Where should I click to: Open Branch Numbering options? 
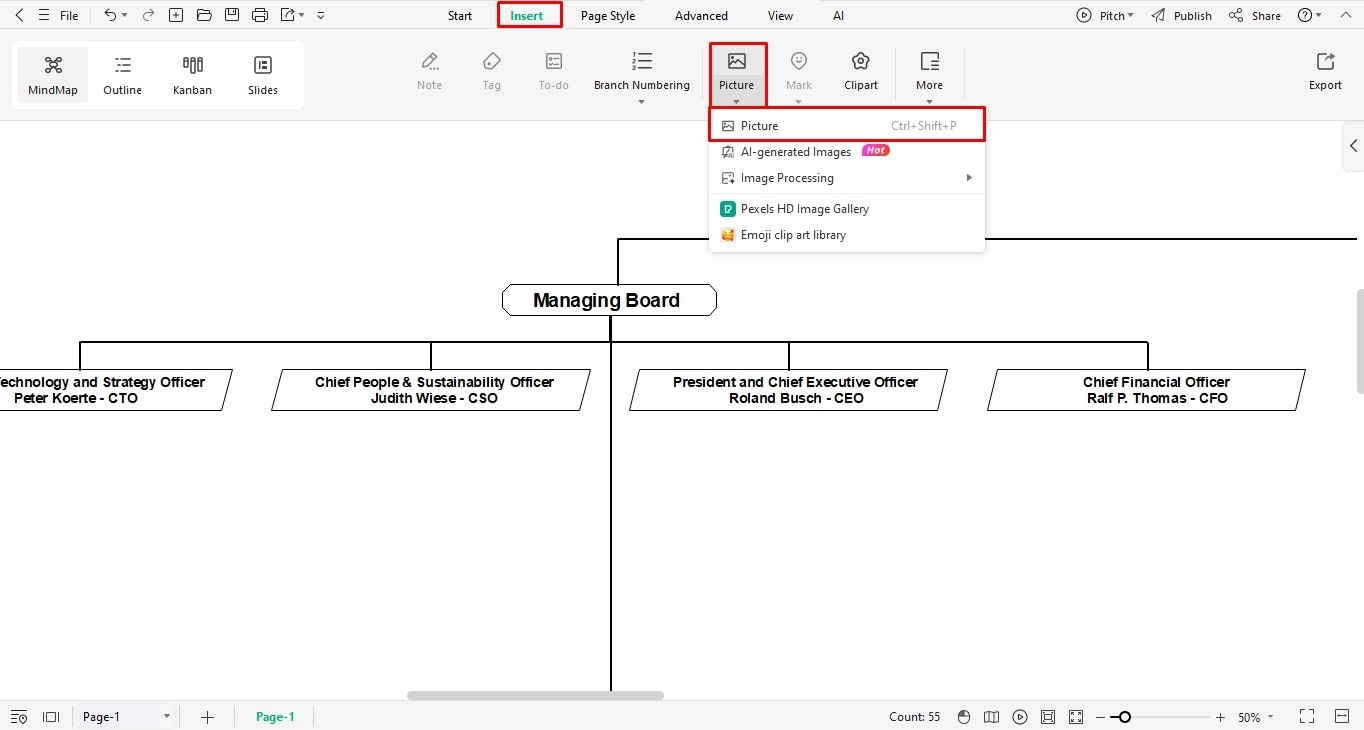pos(642,76)
